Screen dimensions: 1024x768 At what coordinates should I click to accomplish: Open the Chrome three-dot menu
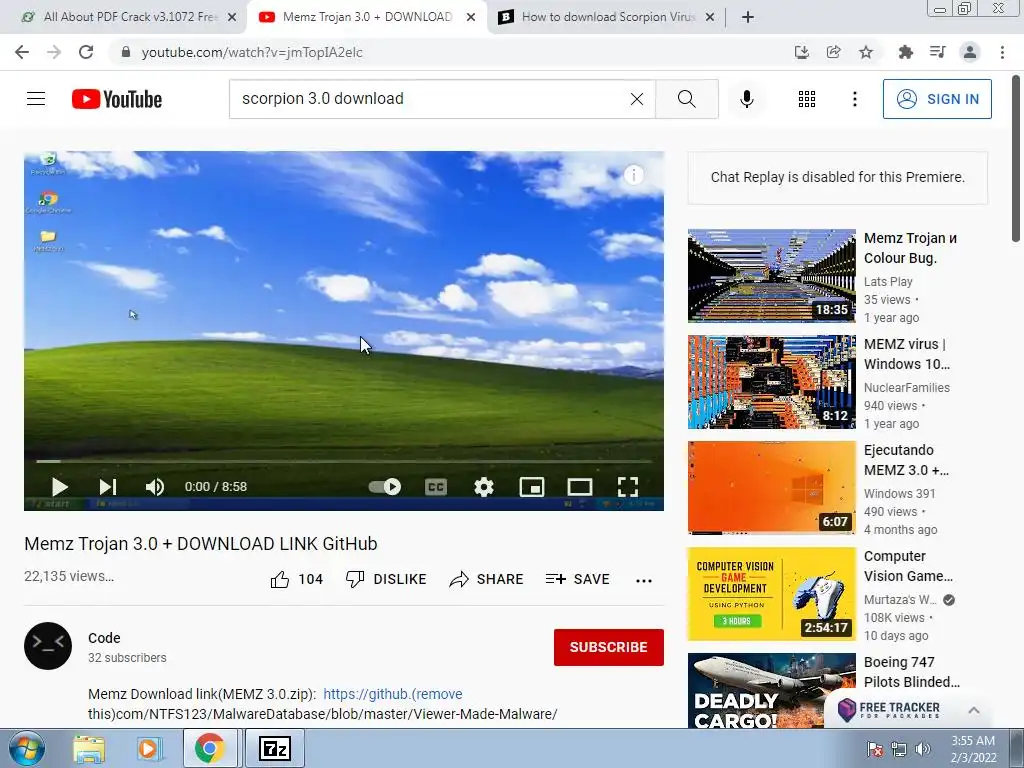1002,52
